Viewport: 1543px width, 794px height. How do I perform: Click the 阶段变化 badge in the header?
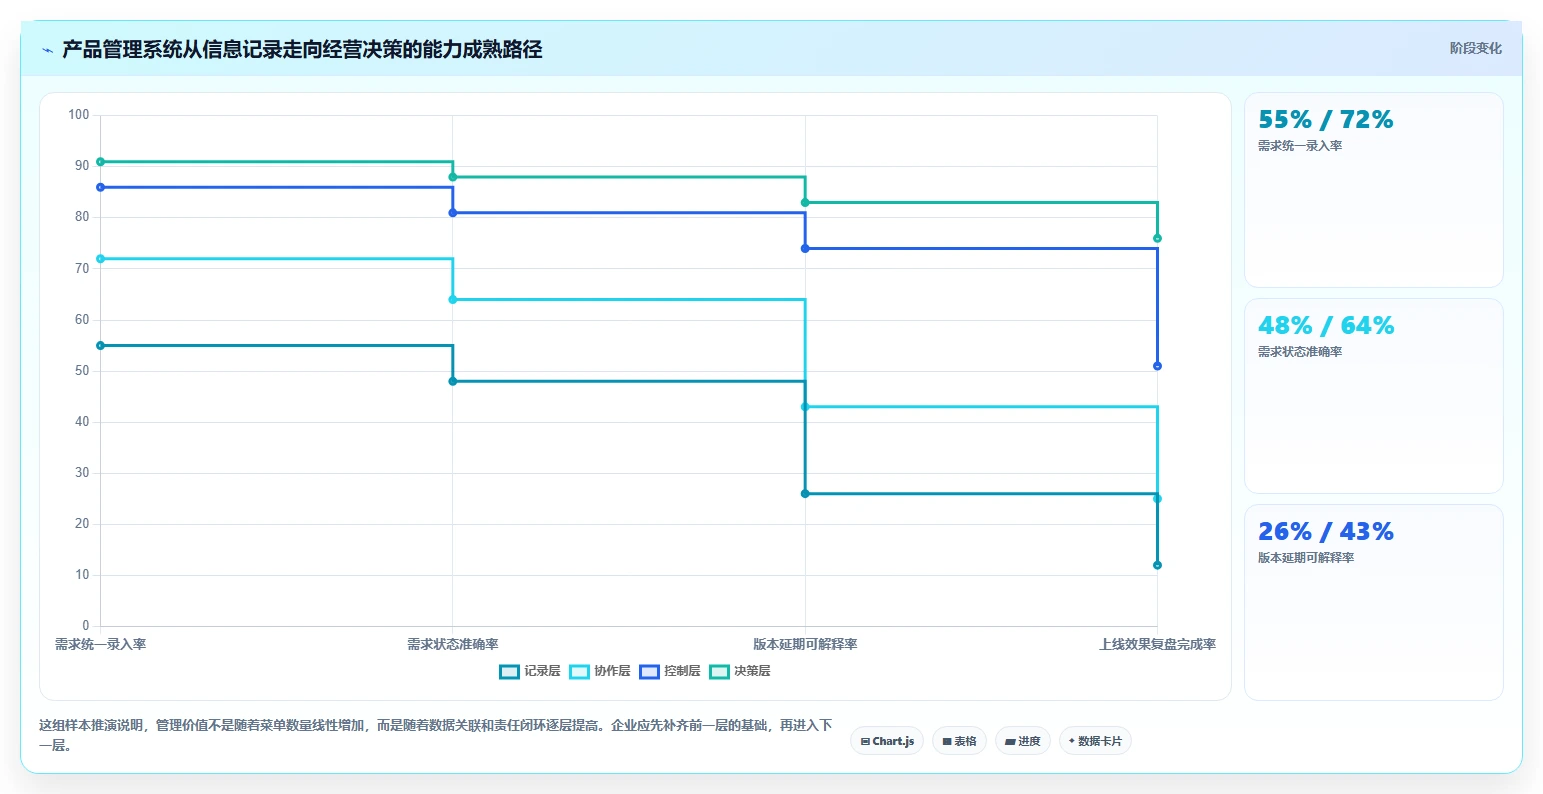pos(1475,48)
